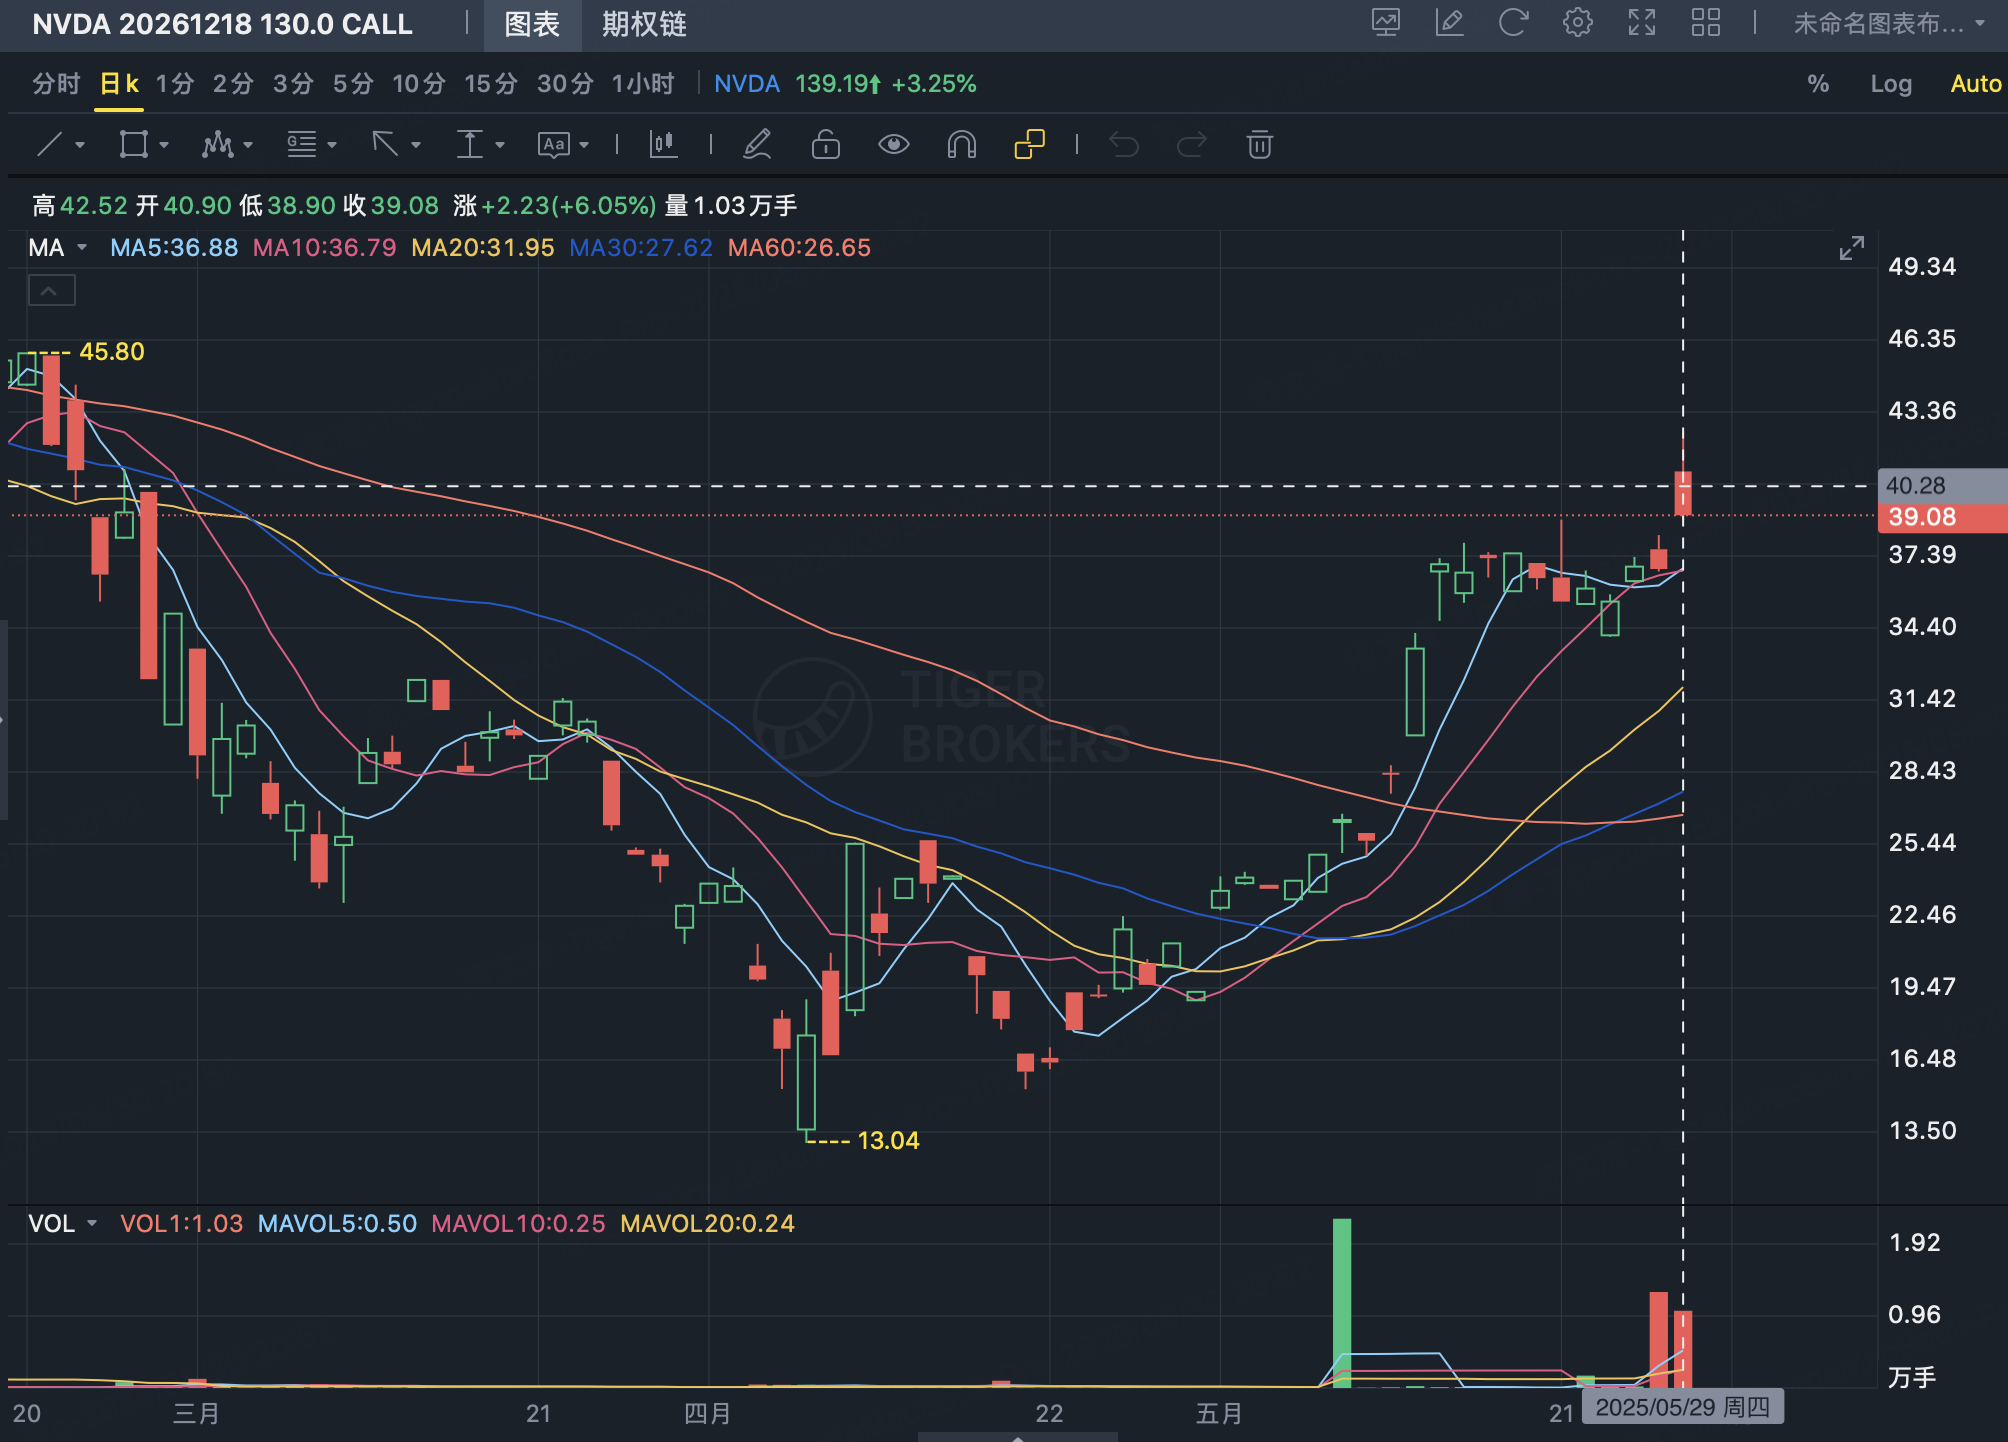The height and width of the screenshot is (1442, 2008).
Task: Click the MA30:27.62 legend label
Action: tap(641, 247)
